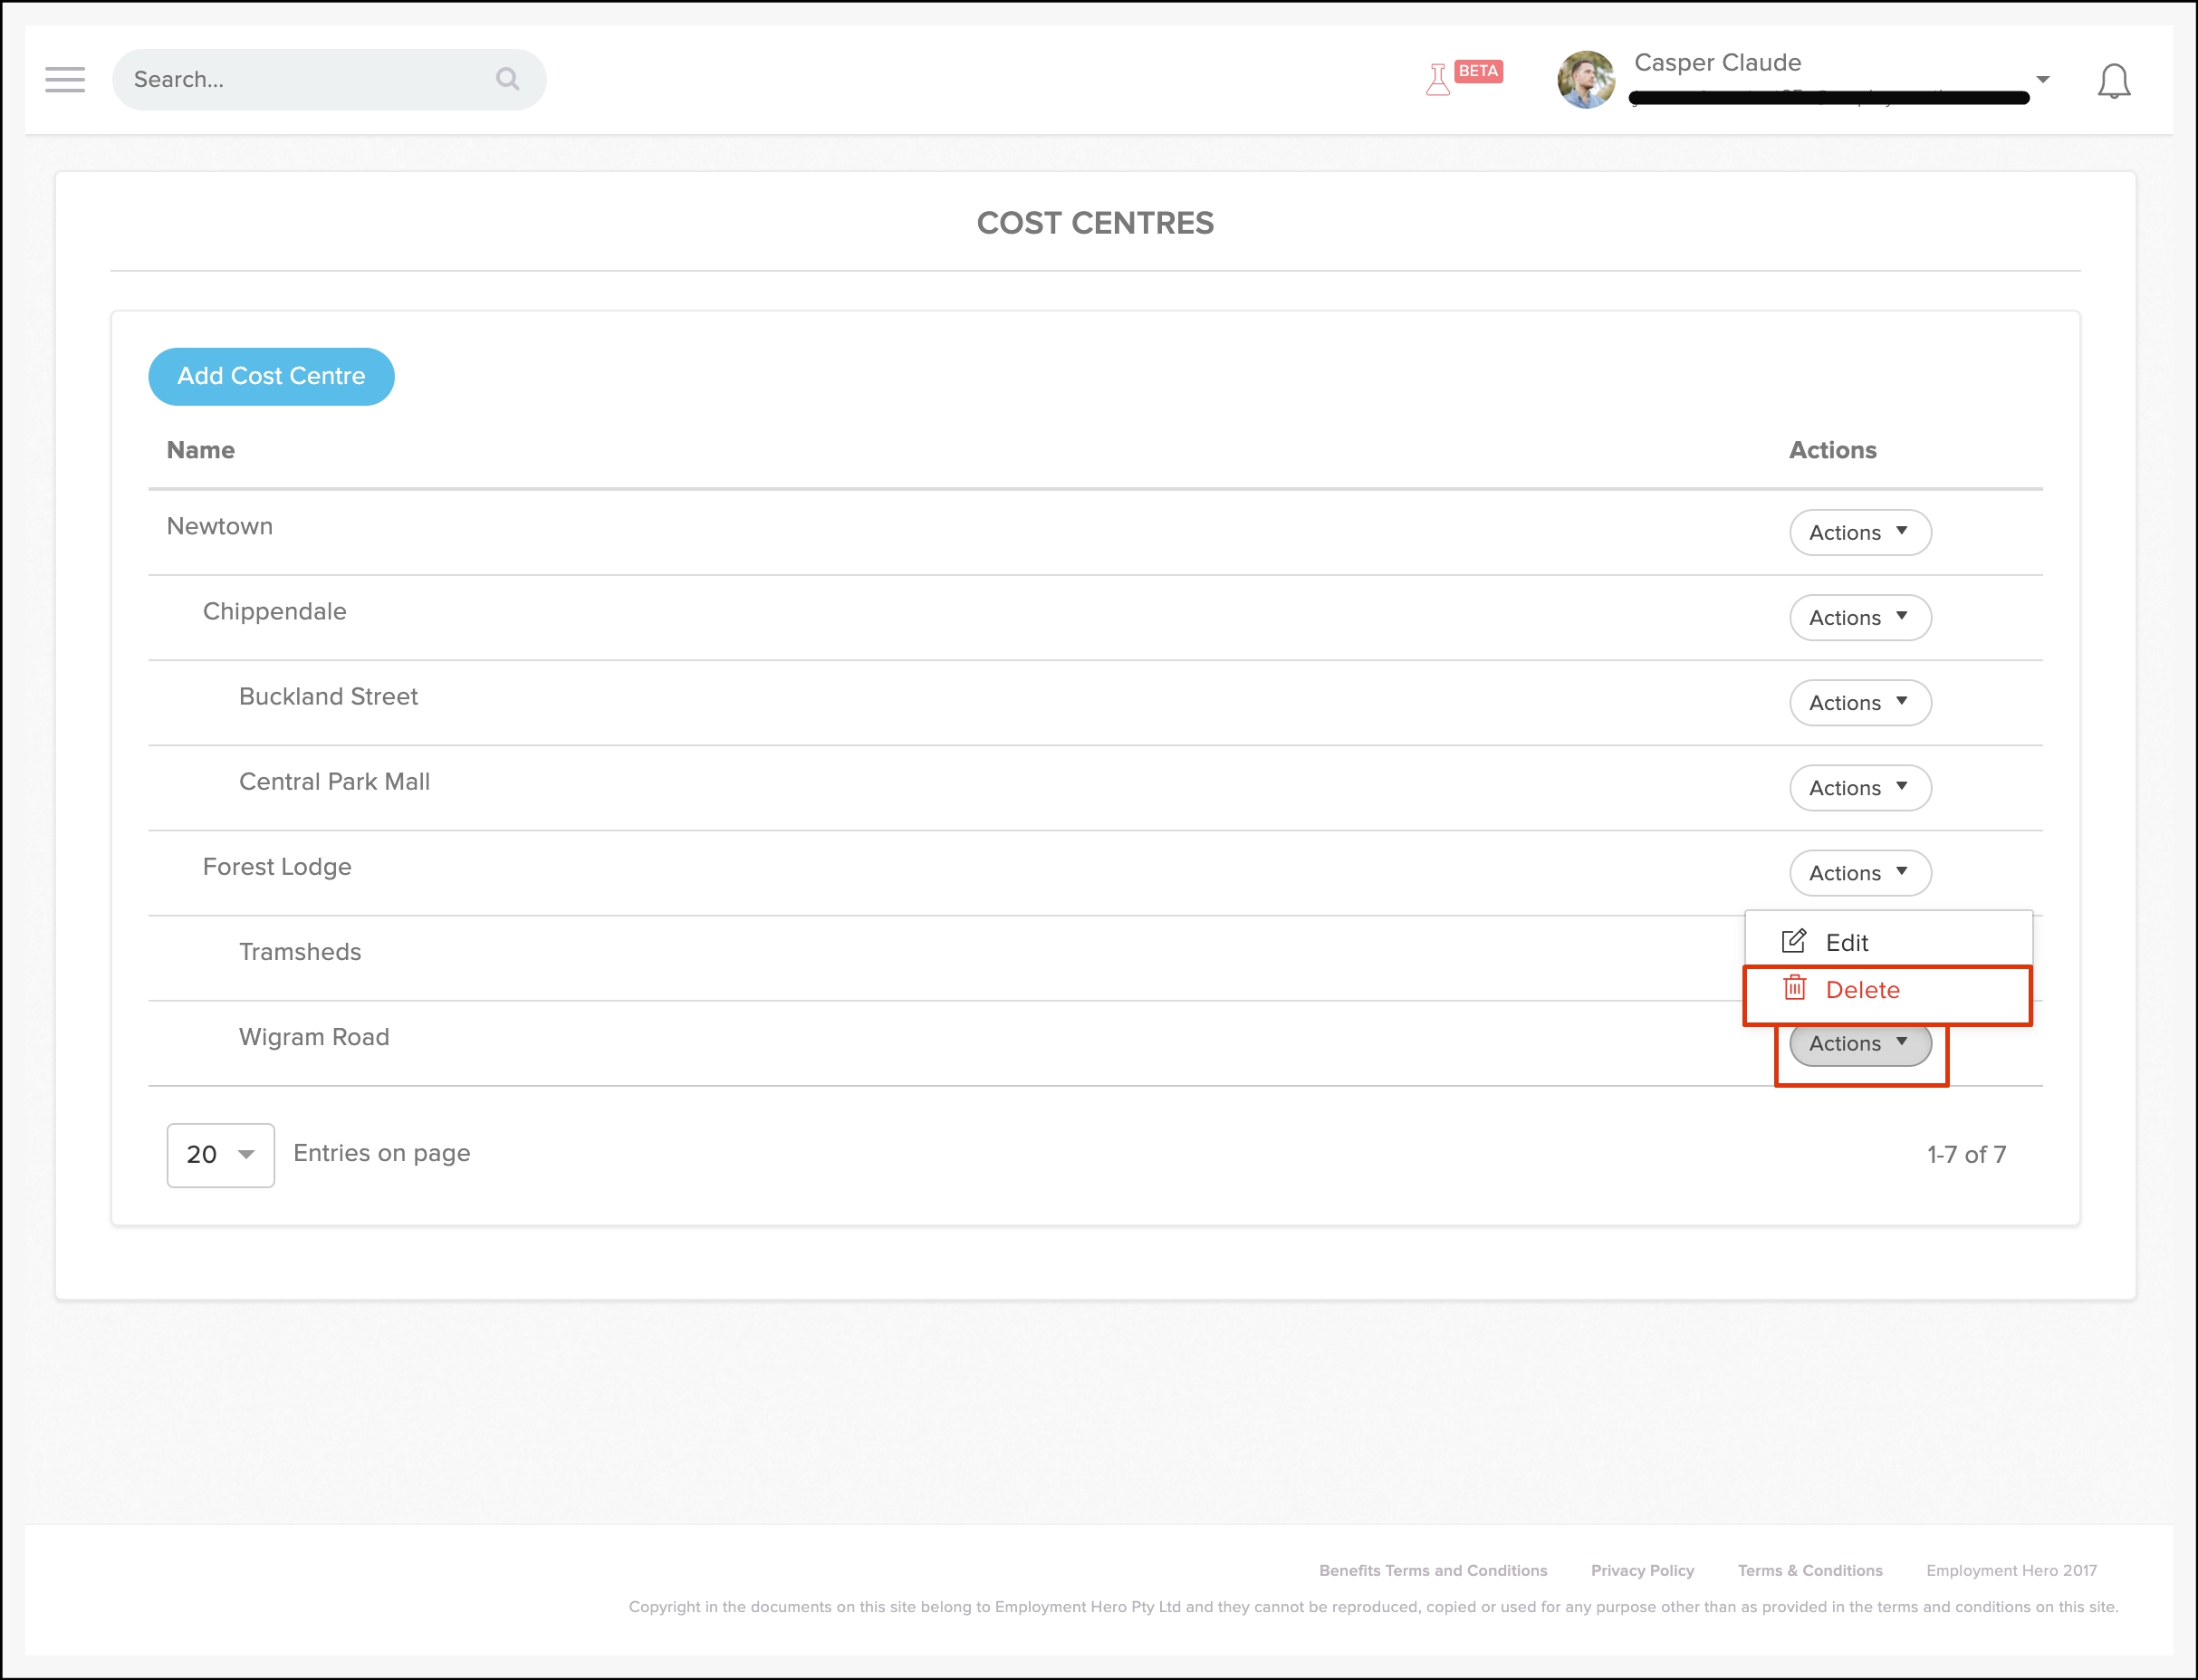Viewport: 2198px width, 1680px height.
Task: Expand the entries-per-page selector showing 20
Action: click(x=220, y=1155)
